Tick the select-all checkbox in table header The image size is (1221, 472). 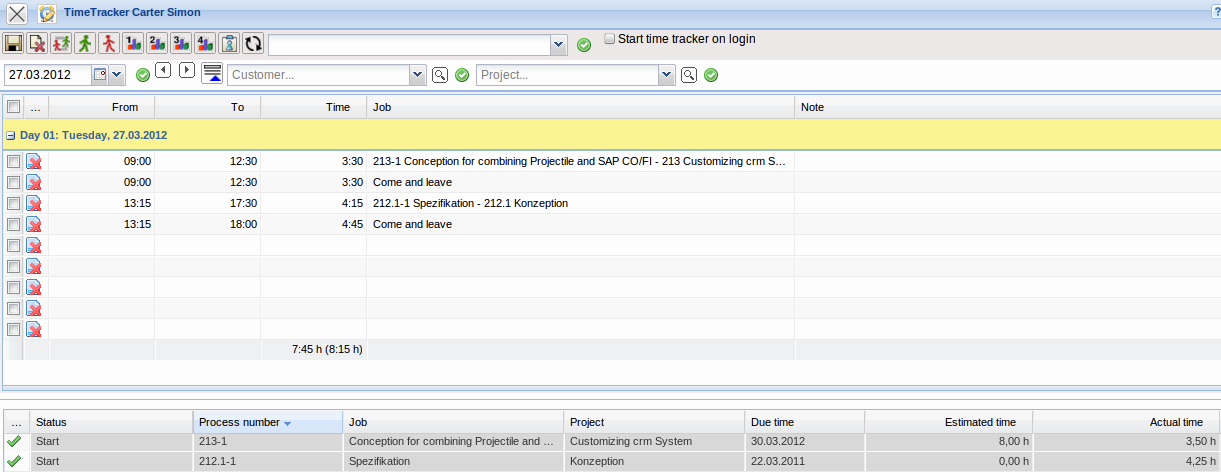point(13,107)
